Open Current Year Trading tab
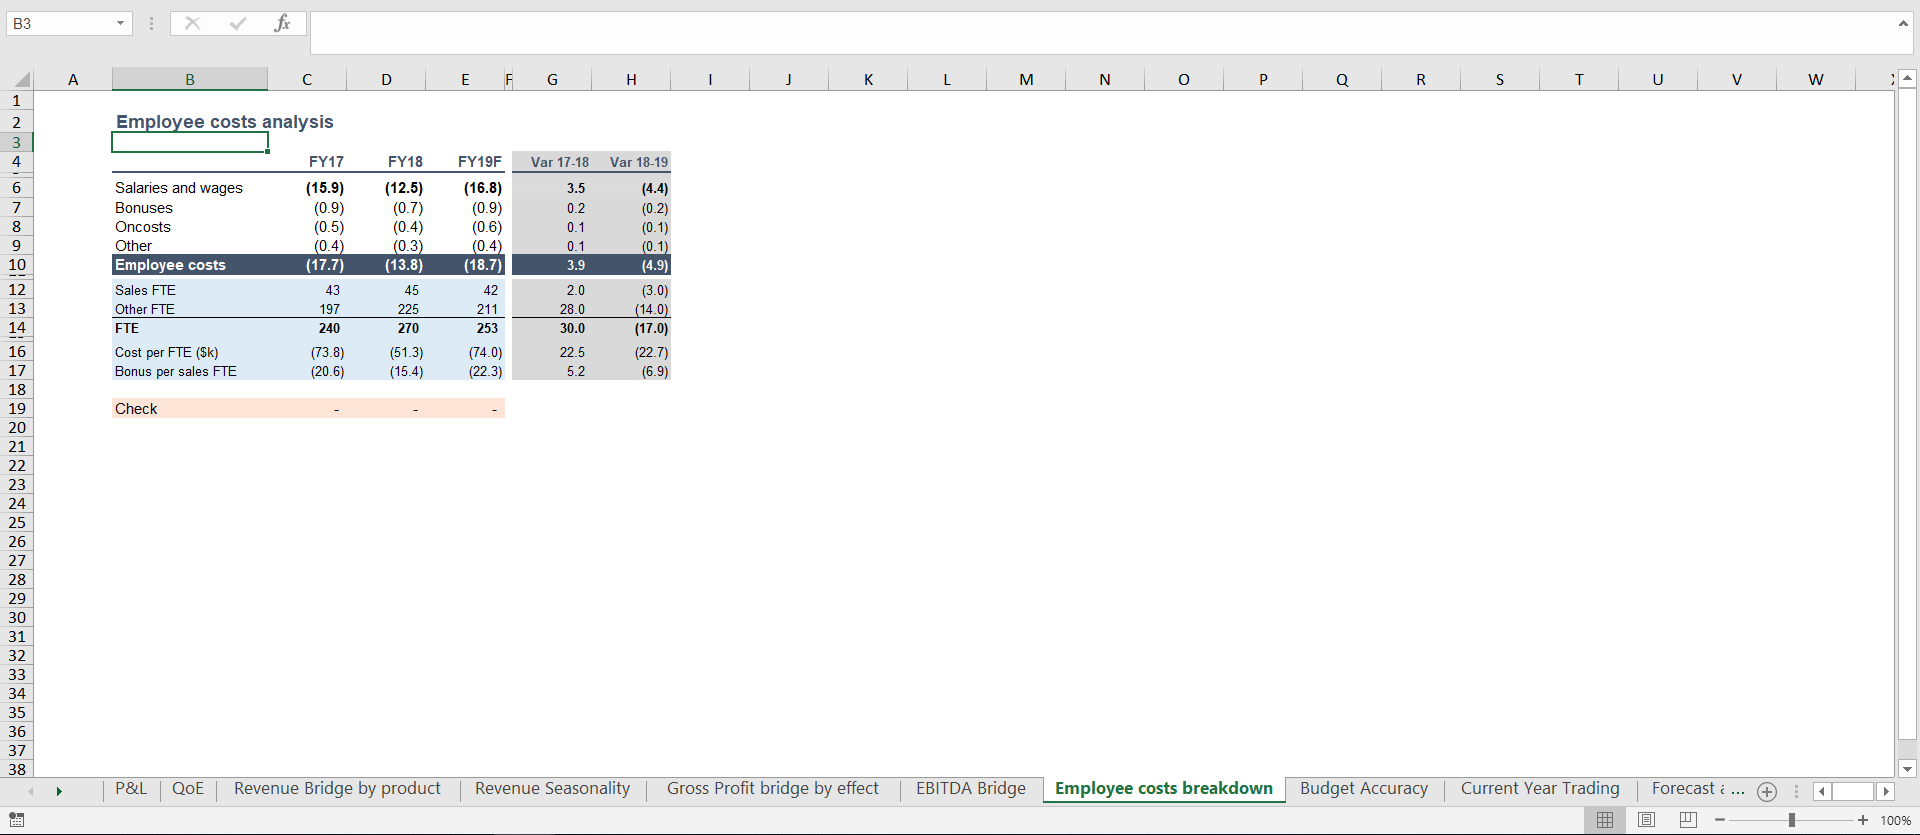Image resolution: width=1920 pixels, height=835 pixels. pos(1540,789)
